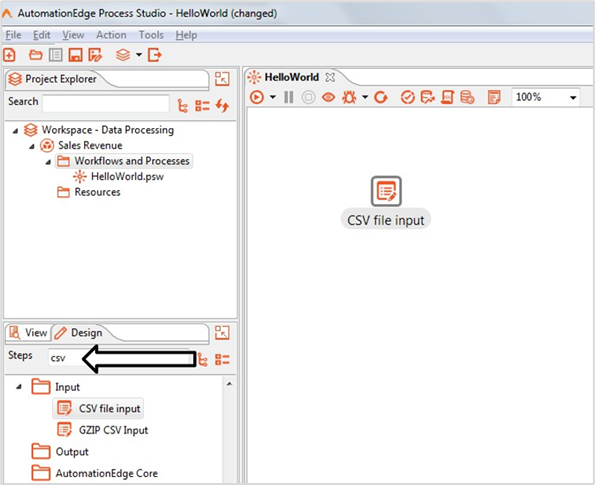Click the Save As icon with pencil
The width and height of the screenshot is (595, 485).
pyautogui.click(x=95, y=55)
